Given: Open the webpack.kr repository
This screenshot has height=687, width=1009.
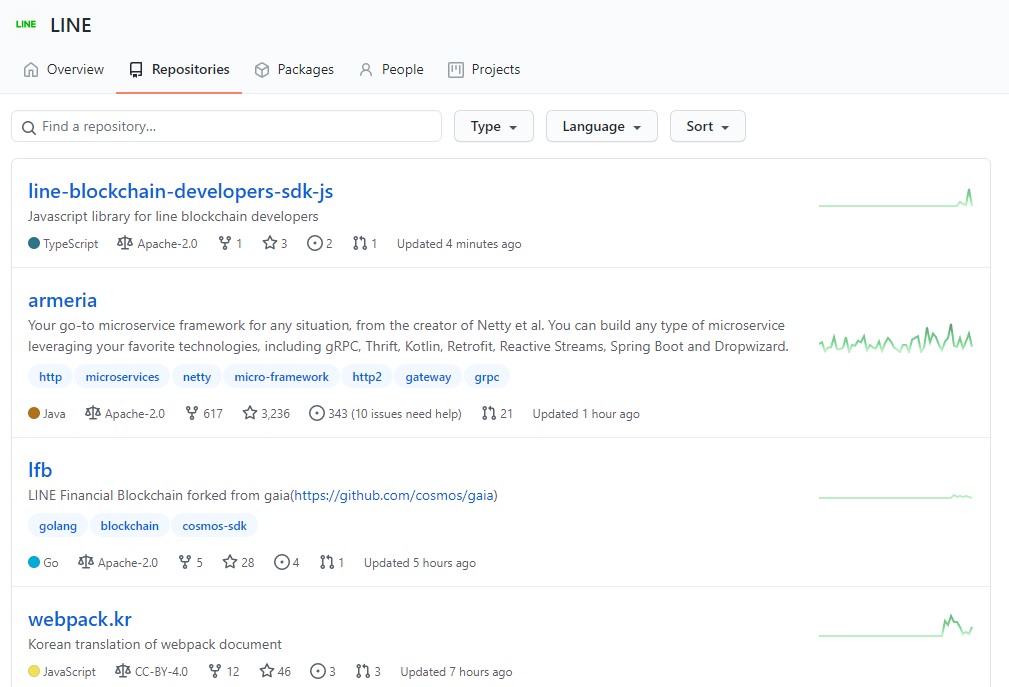Looking at the screenshot, I should (80, 619).
